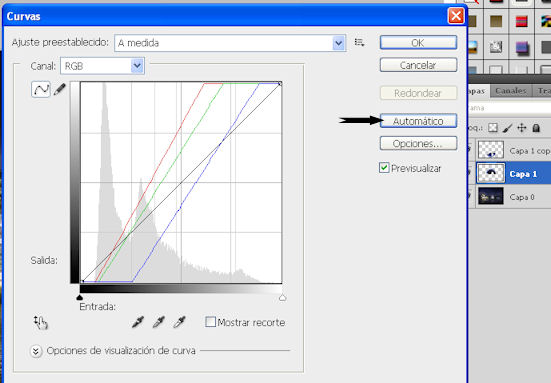Viewport: 551px width, 383px height.
Task: Expand Opciones de visualización de curva
Action: (x=36, y=351)
